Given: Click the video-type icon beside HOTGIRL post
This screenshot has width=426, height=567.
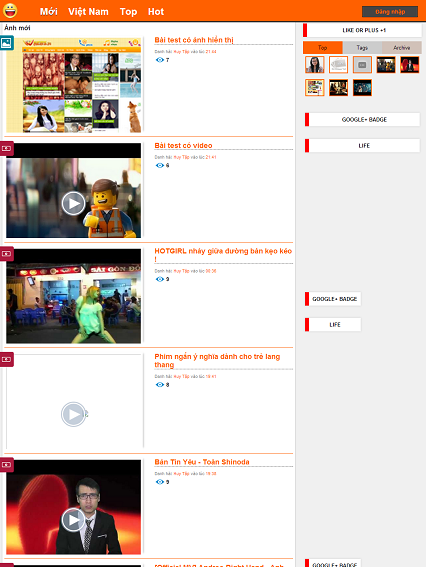Looking at the screenshot, I should [7, 254].
